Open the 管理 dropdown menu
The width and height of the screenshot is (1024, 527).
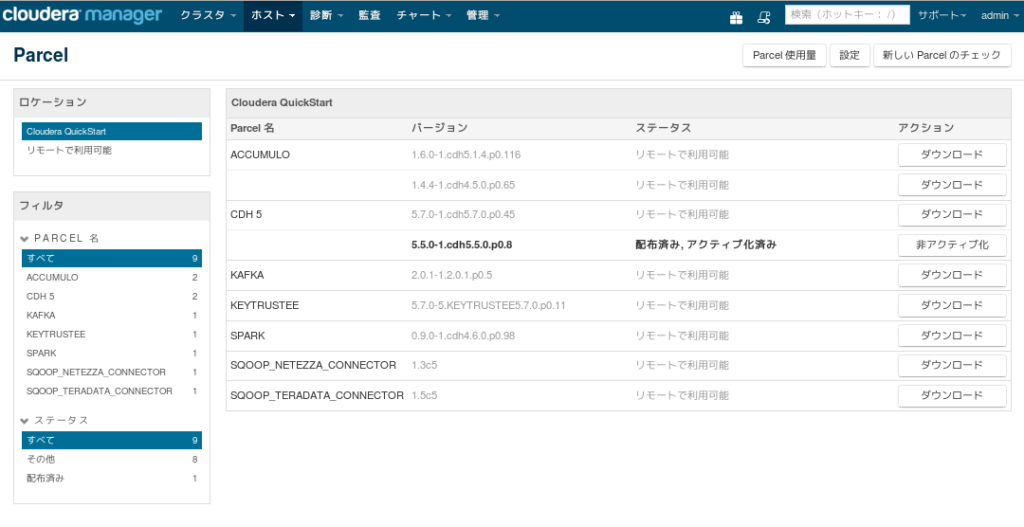(x=483, y=16)
